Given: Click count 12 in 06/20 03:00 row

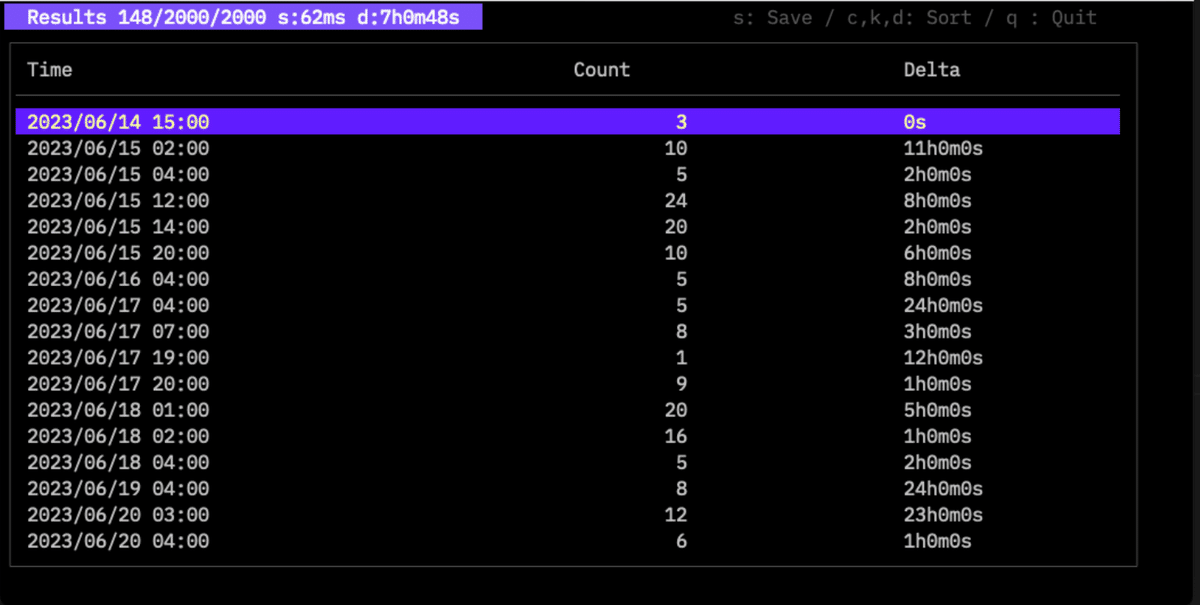Looking at the screenshot, I should 676,515.
